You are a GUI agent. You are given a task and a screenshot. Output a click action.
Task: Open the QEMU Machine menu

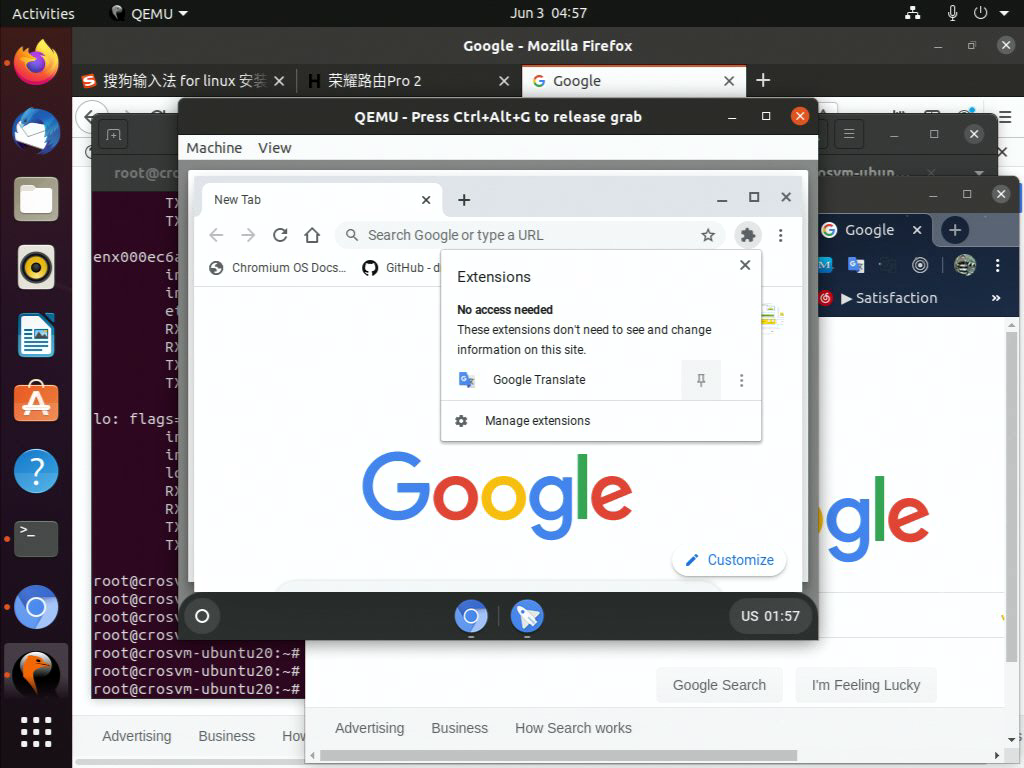[214, 148]
